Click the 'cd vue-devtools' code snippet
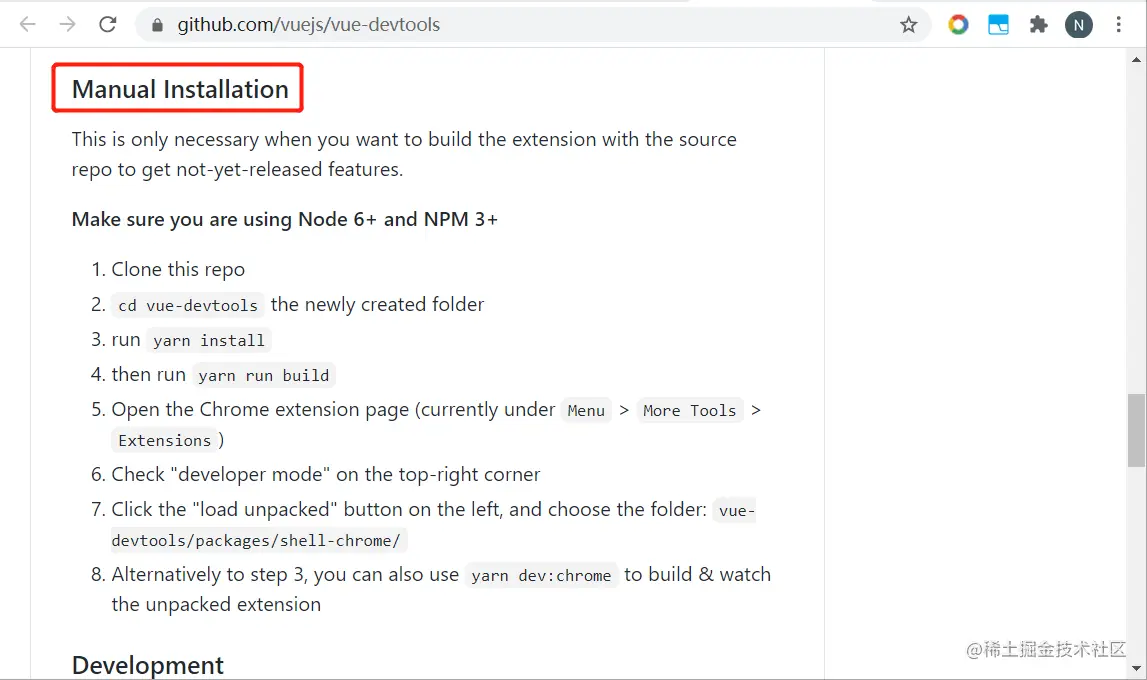The width and height of the screenshot is (1147, 680). pos(188,305)
